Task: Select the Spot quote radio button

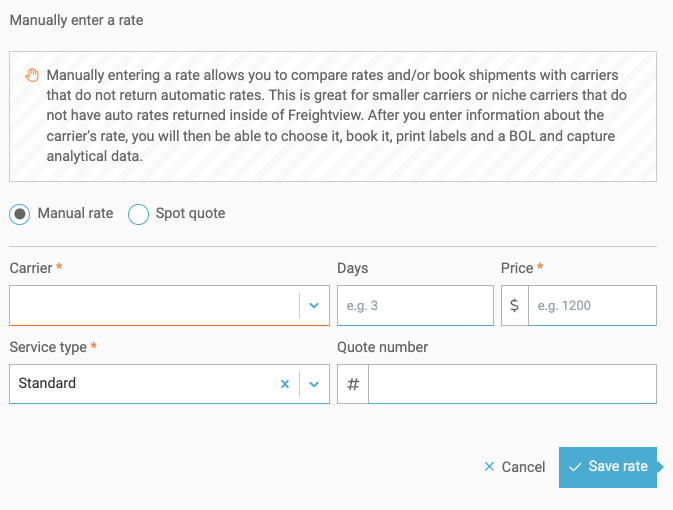Action: click(138, 214)
